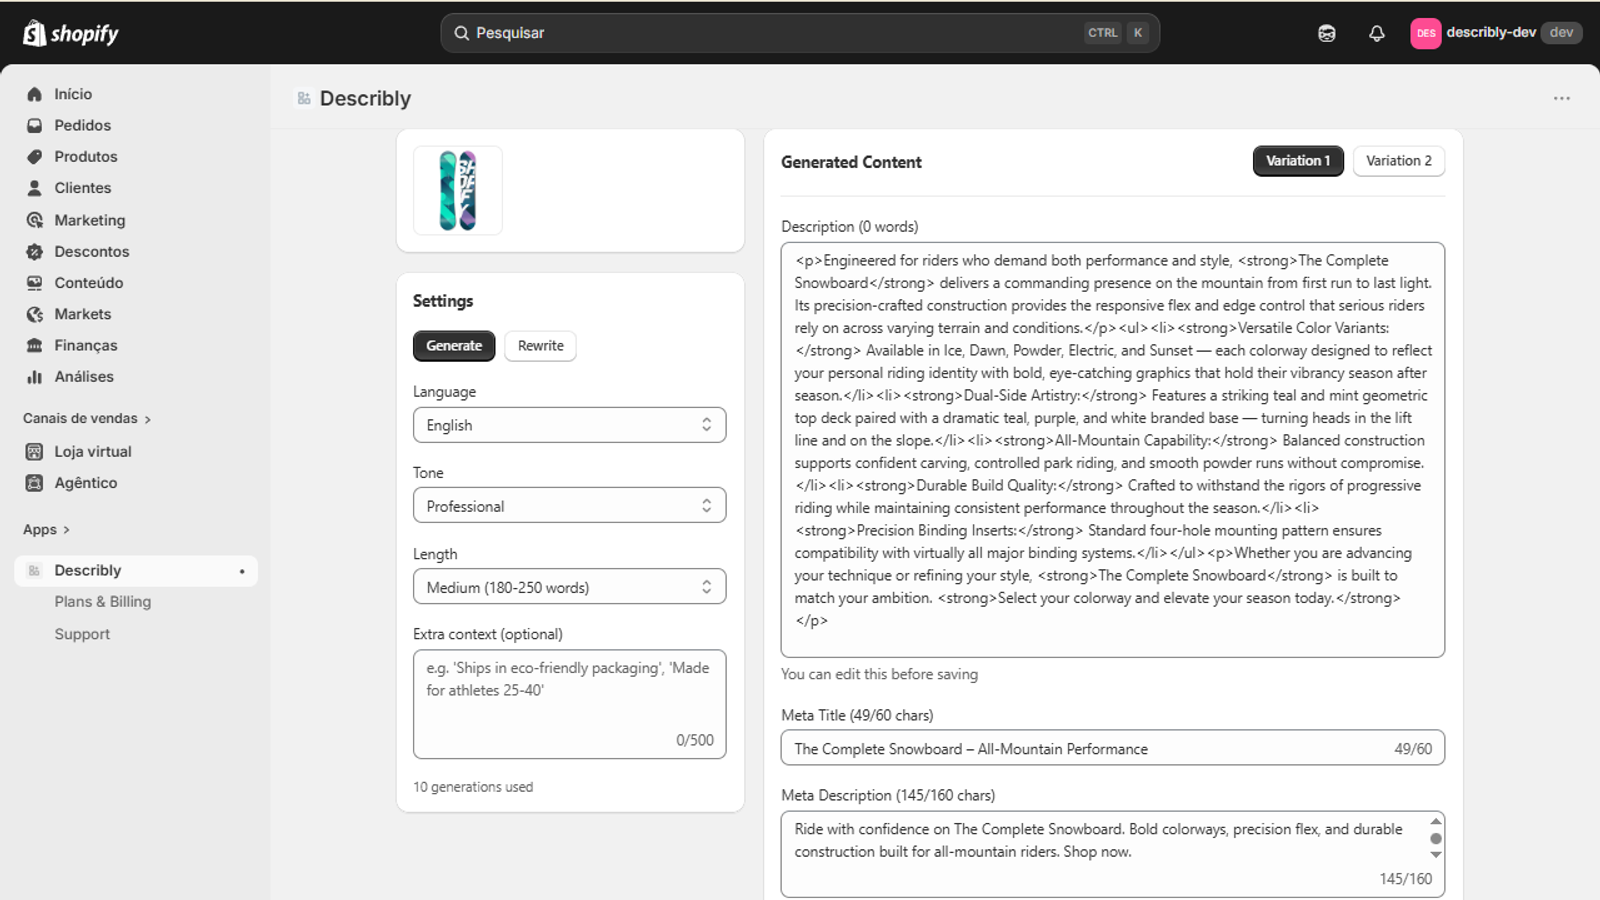Expand the Canais de vendas section
This screenshot has width=1600, height=900.
pos(87,418)
